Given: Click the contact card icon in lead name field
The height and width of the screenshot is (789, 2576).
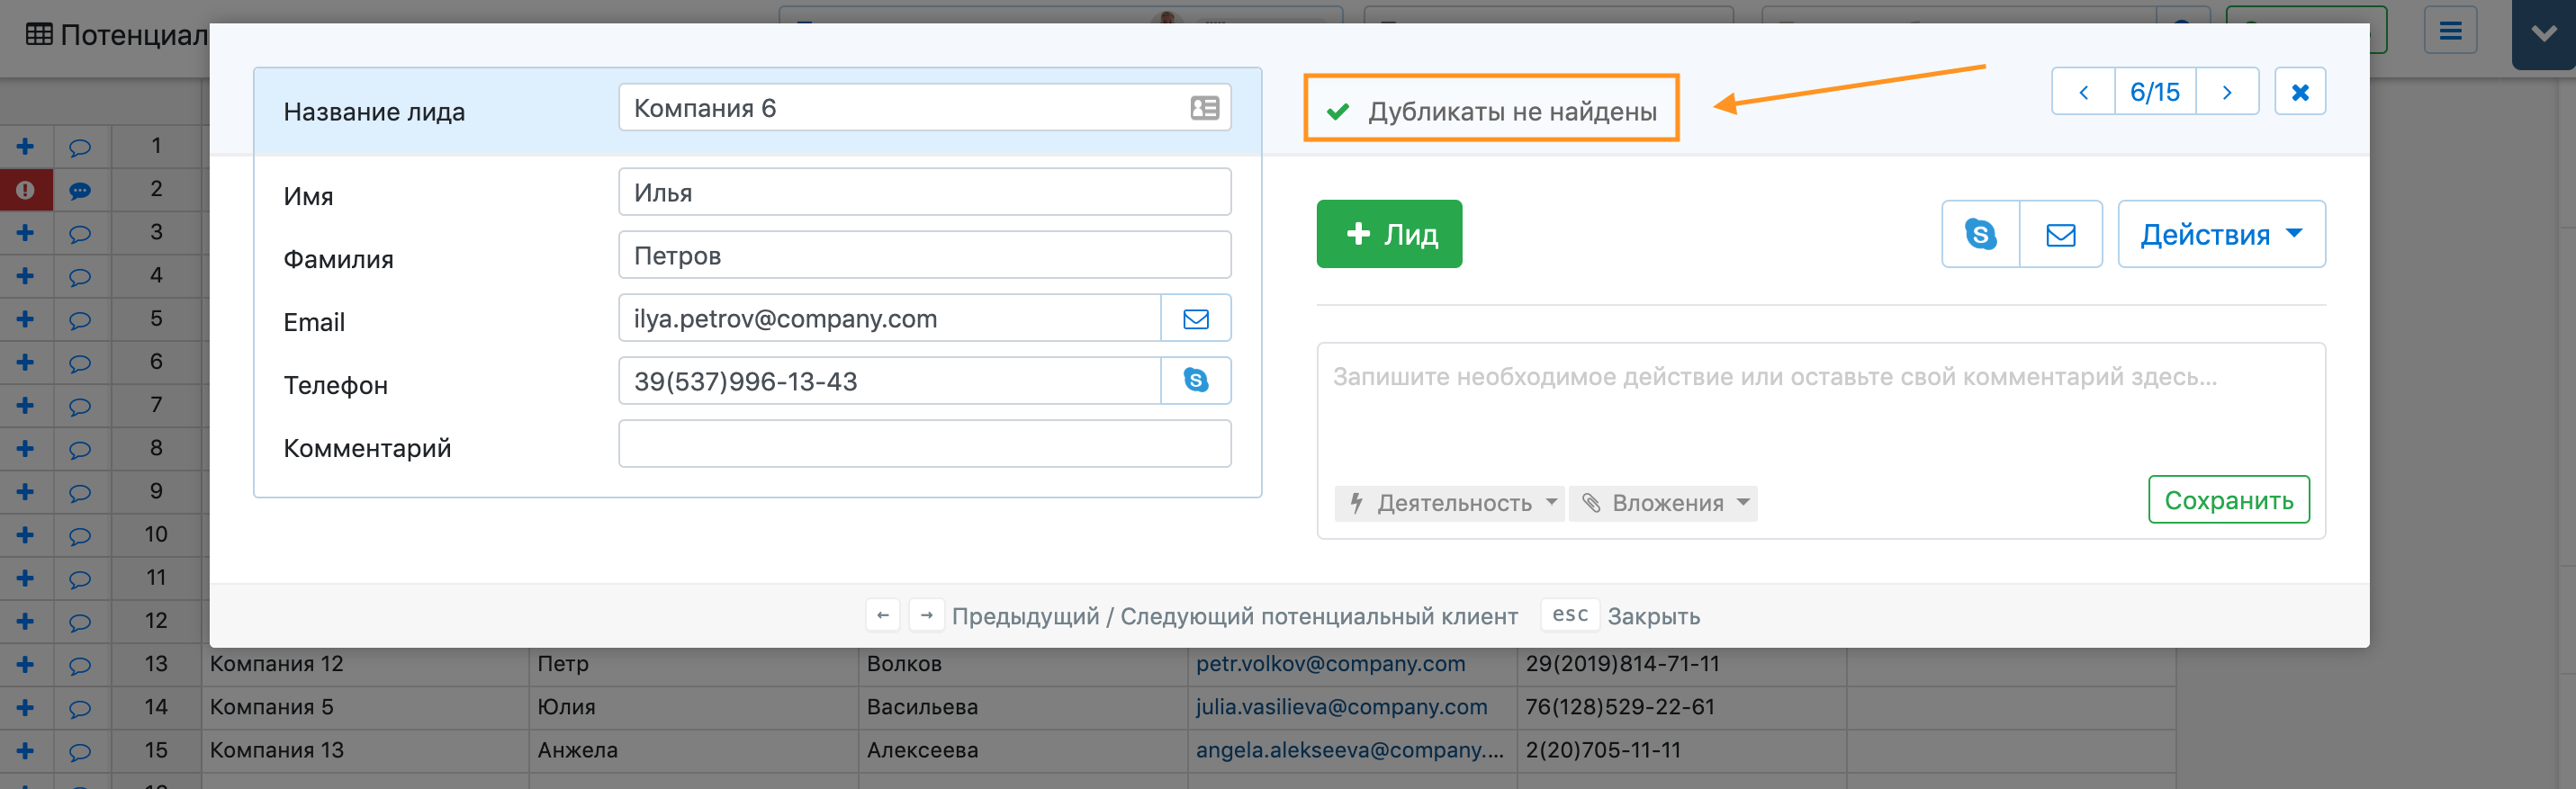Looking at the screenshot, I should (1204, 108).
